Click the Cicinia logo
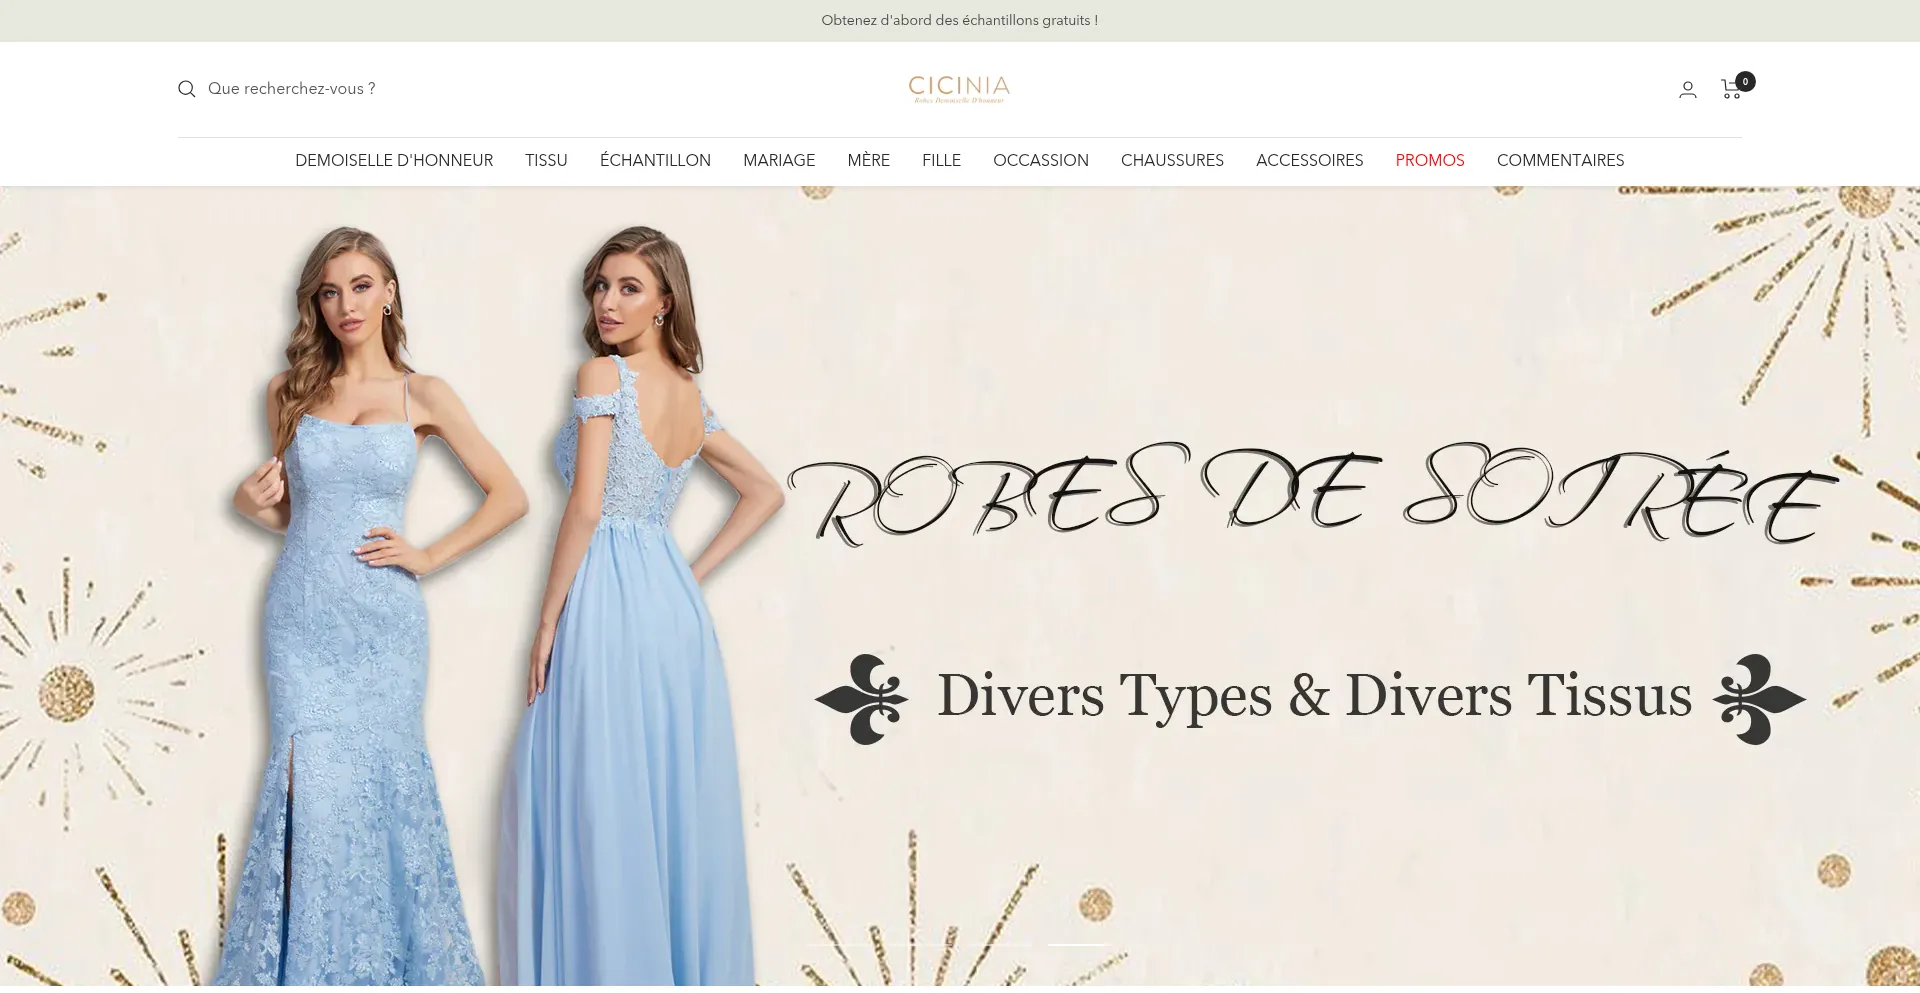 (959, 88)
